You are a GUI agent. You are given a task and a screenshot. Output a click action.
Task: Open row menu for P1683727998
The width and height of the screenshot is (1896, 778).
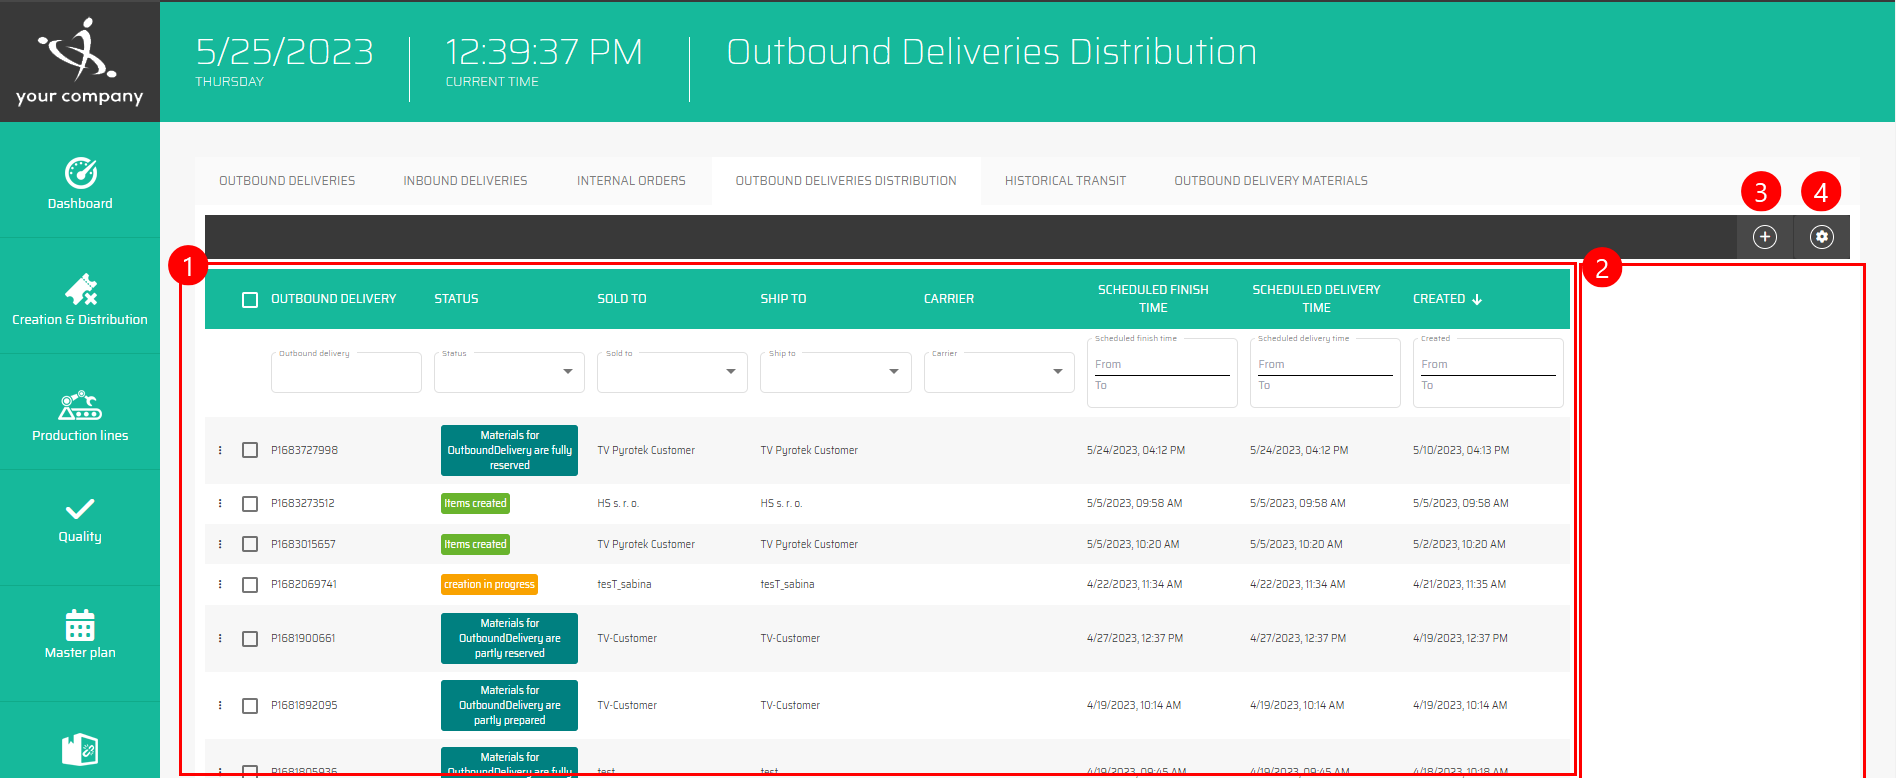coord(220,450)
